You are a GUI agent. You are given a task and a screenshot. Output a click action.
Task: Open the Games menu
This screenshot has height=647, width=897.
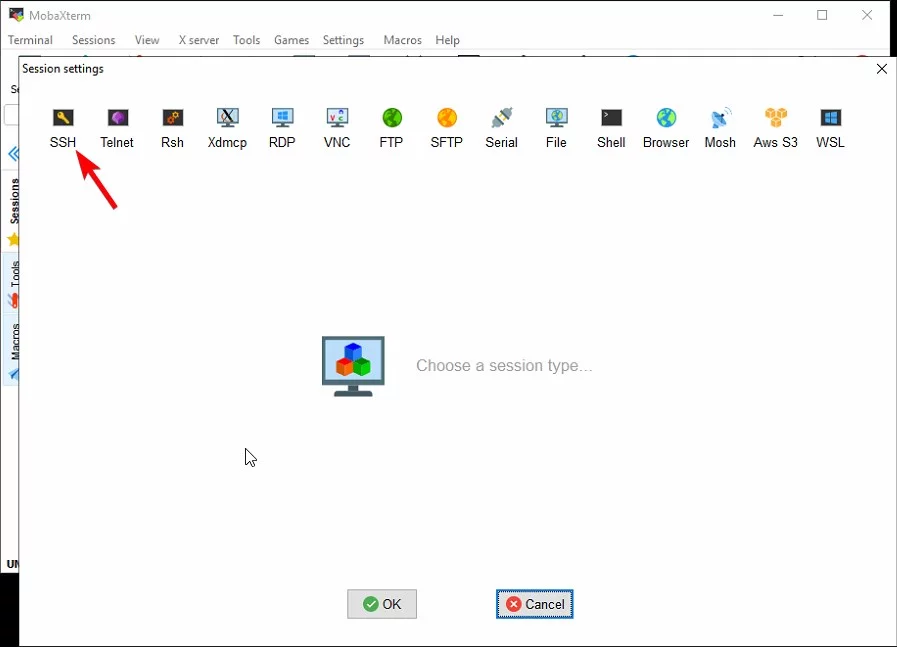pos(291,40)
